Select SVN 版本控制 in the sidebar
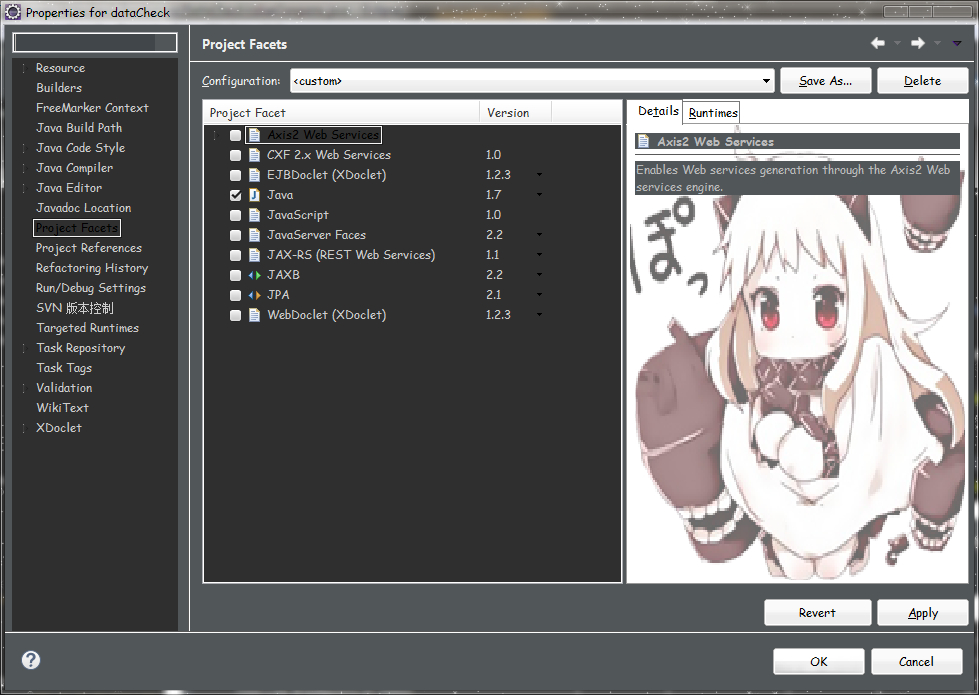 pos(74,308)
